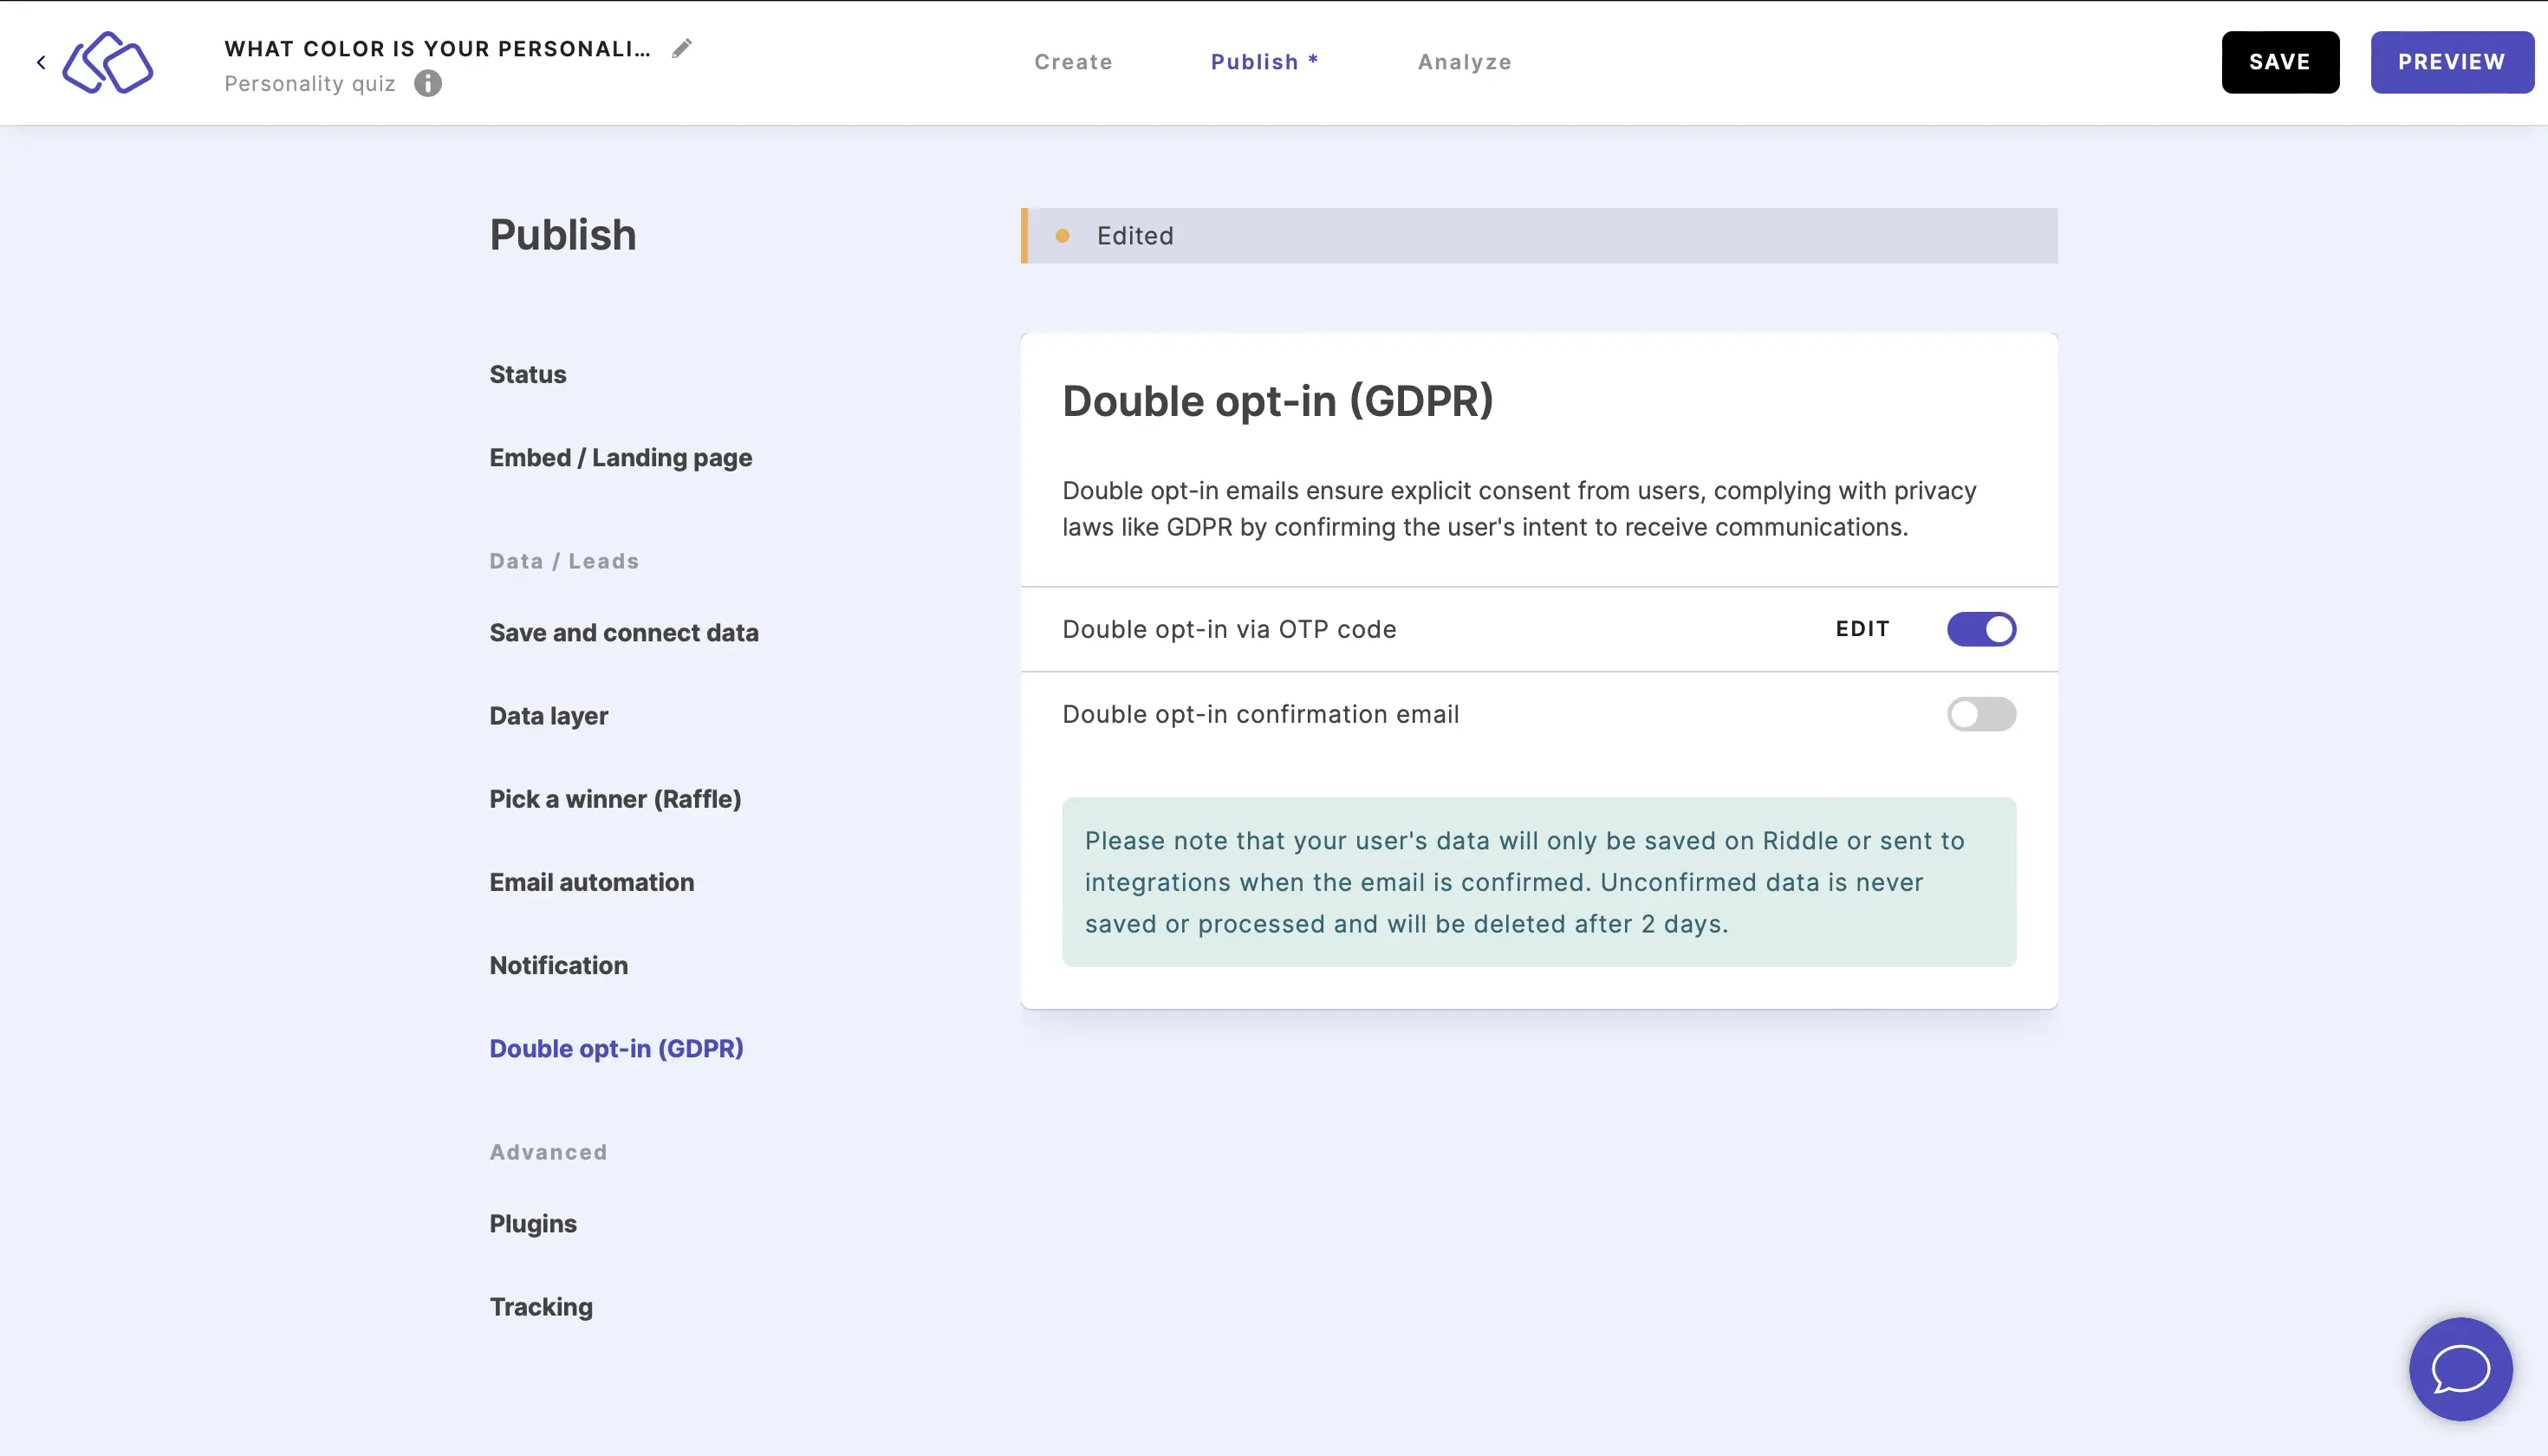Click the info icon next to Personality quiz

pyautogui.click(x=427, y=82)
